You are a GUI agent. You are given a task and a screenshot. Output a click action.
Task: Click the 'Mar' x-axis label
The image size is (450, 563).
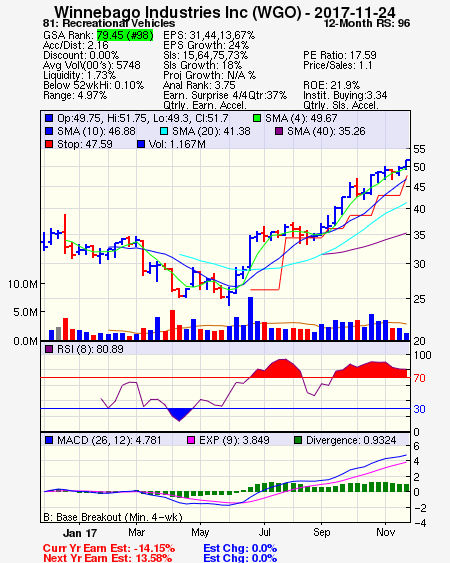pyautogui.click(x=136, y=532)
